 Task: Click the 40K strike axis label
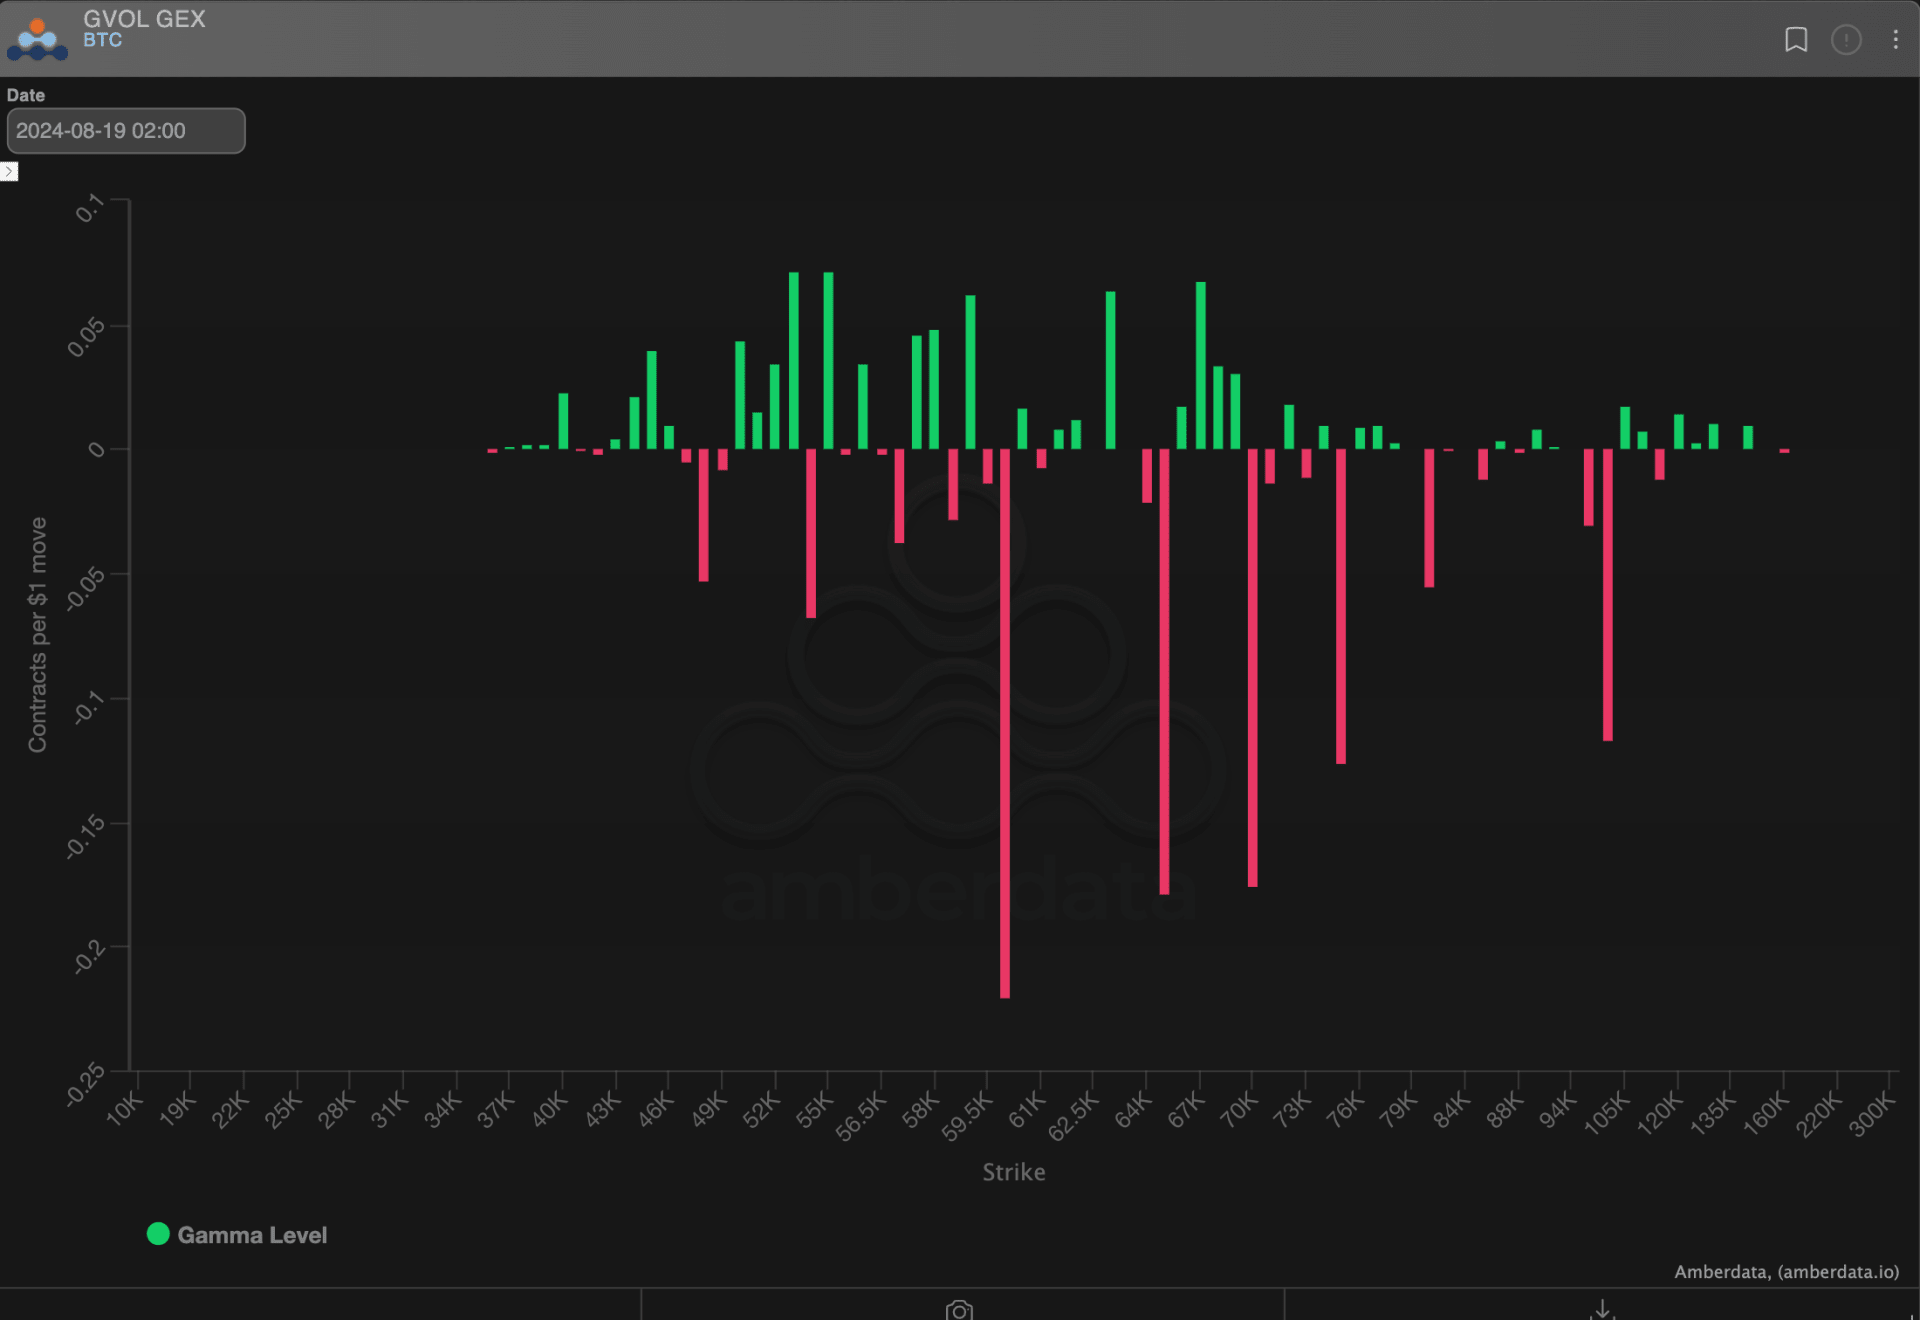coord(550,1110)
